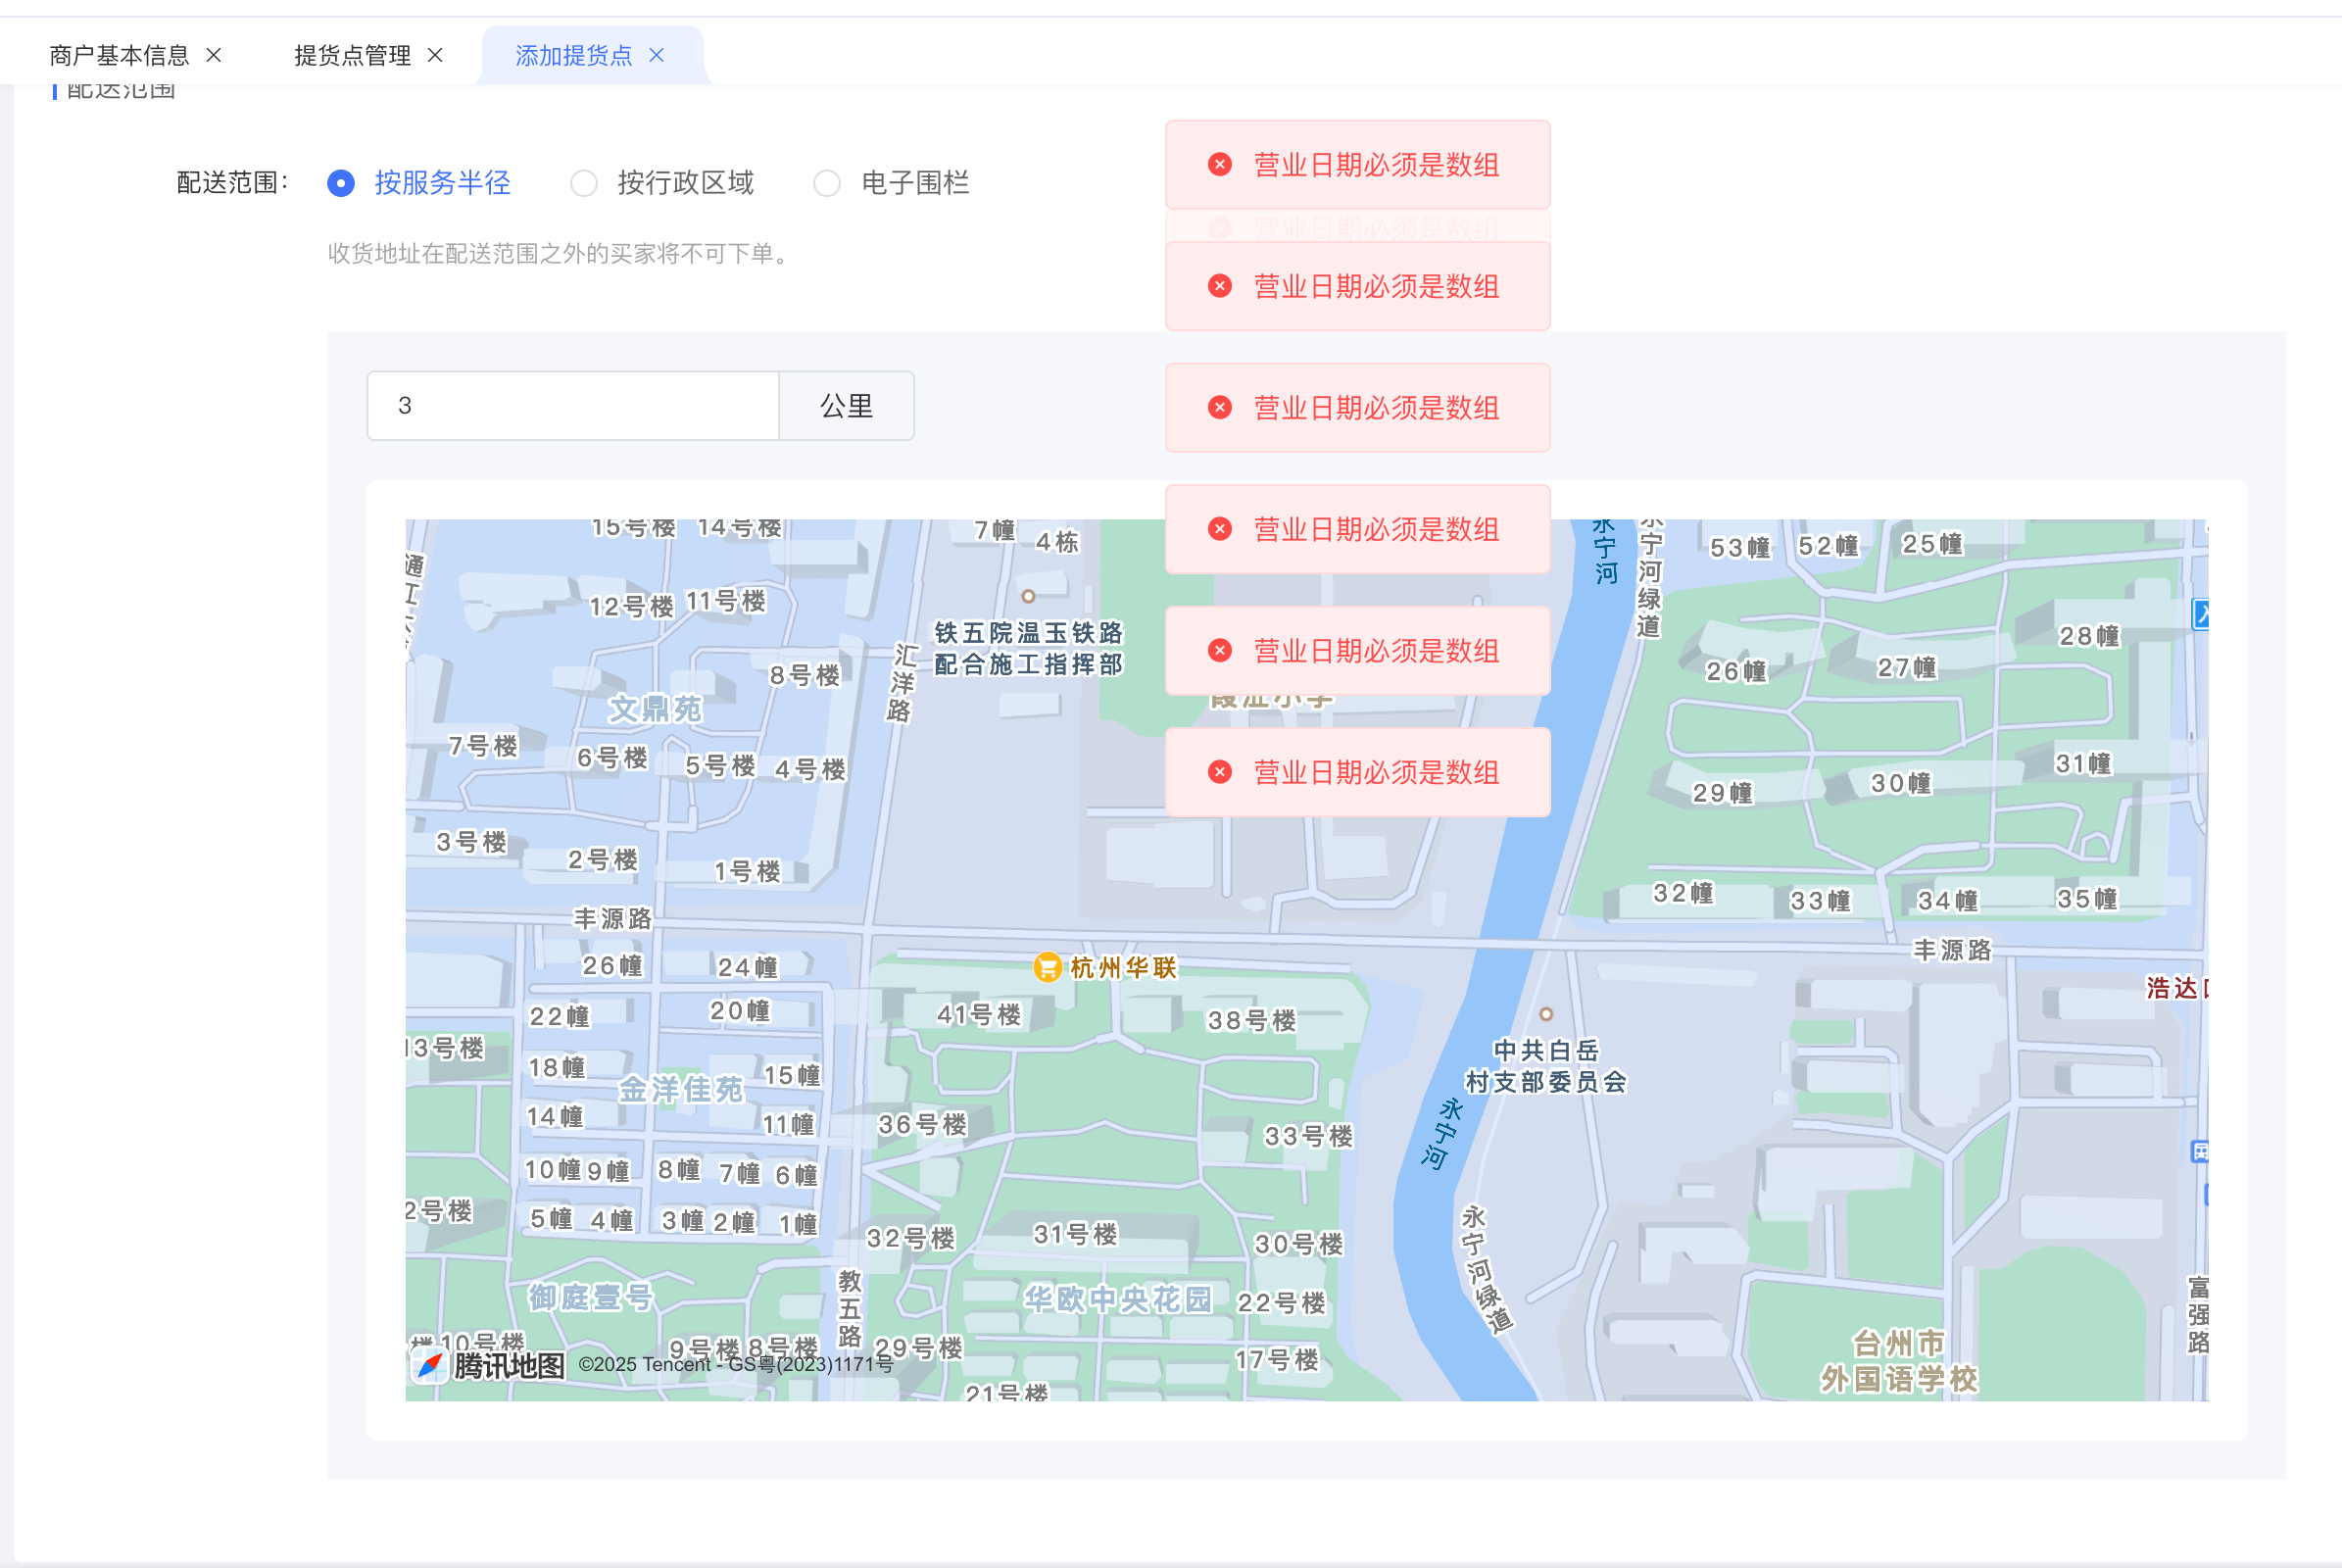Viewport: 2342px width, 1568px height.
Task: Select the 按行政区域 radio option
Action: (584, 183)
